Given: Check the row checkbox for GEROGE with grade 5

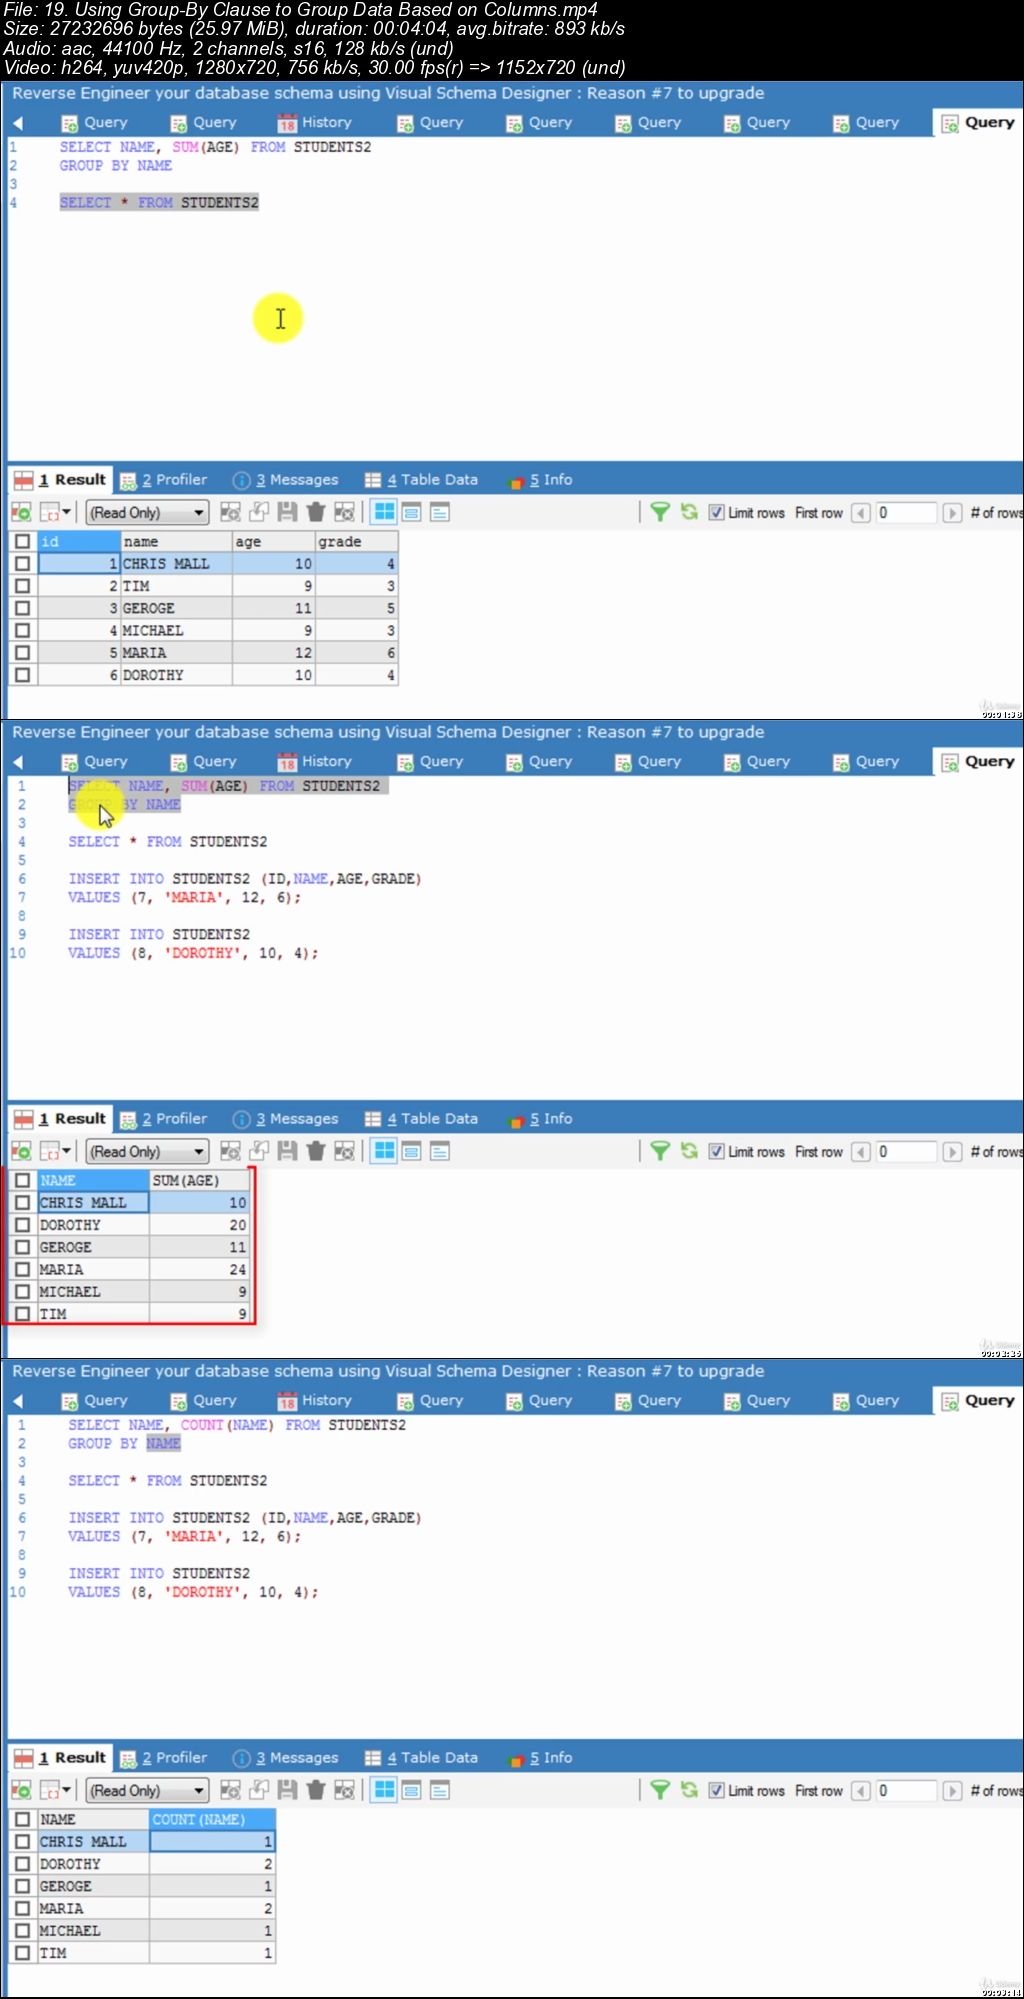Looking at the screenshot, I should [x=22, y=608].
